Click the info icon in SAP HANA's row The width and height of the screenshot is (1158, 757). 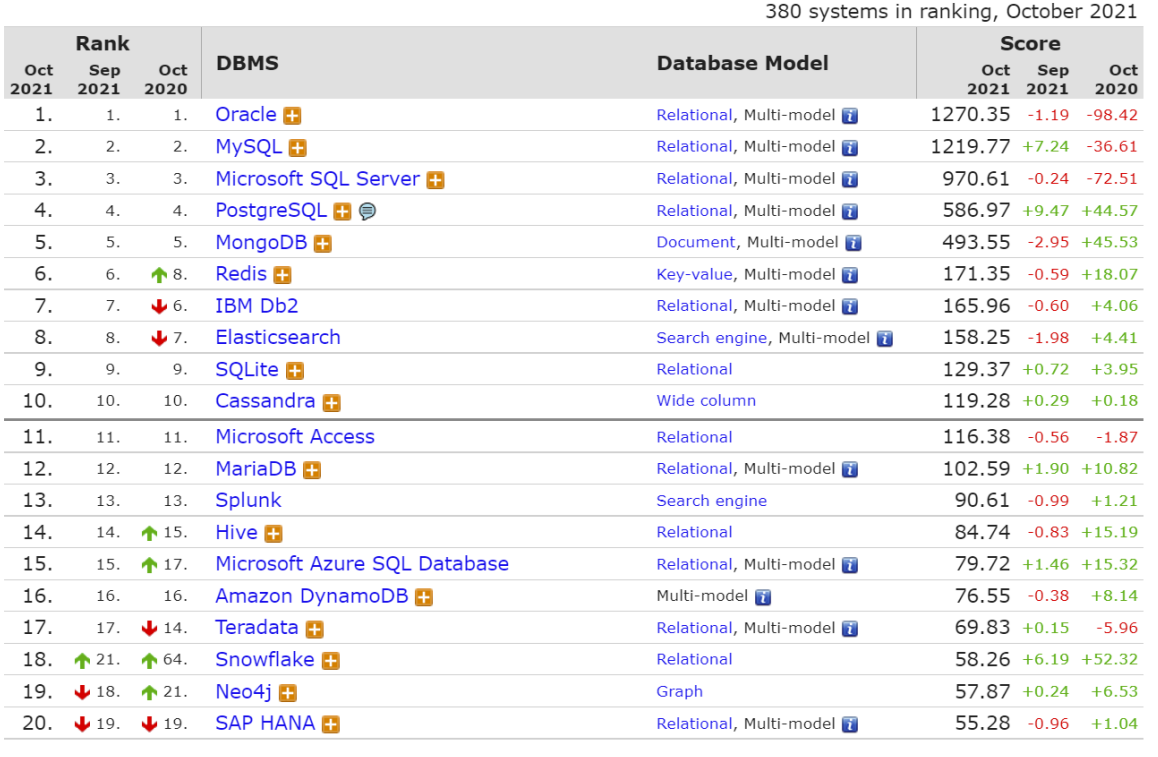coord(850,725)
